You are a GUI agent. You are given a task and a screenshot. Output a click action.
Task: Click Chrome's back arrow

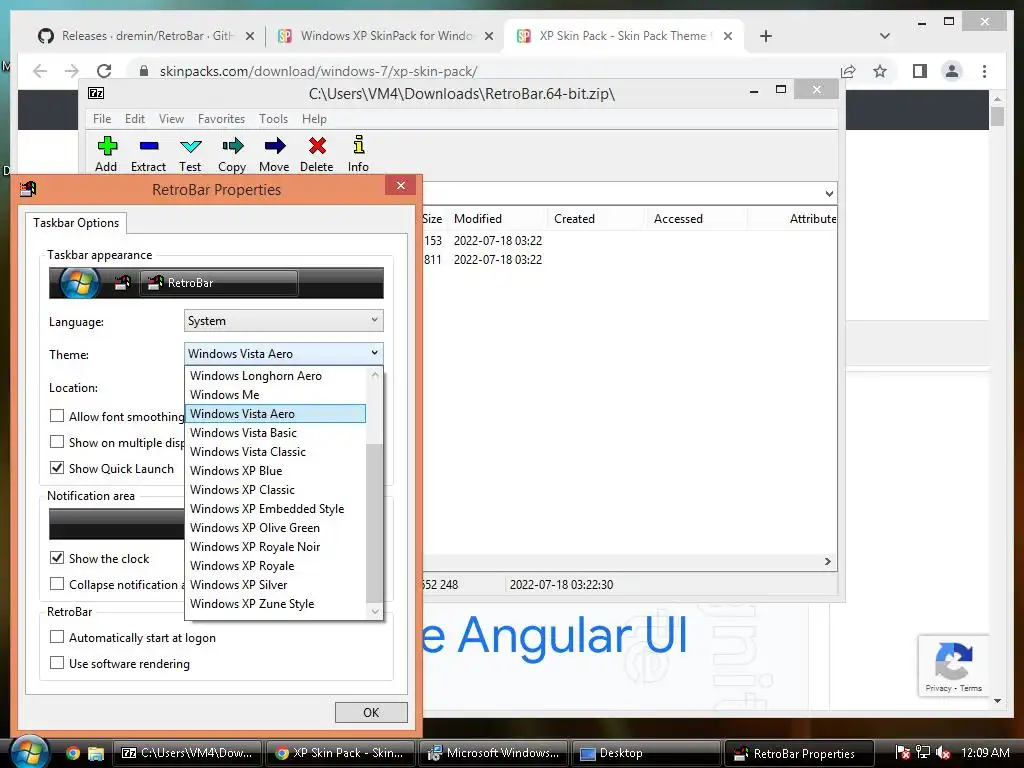[x=40, y=71]
